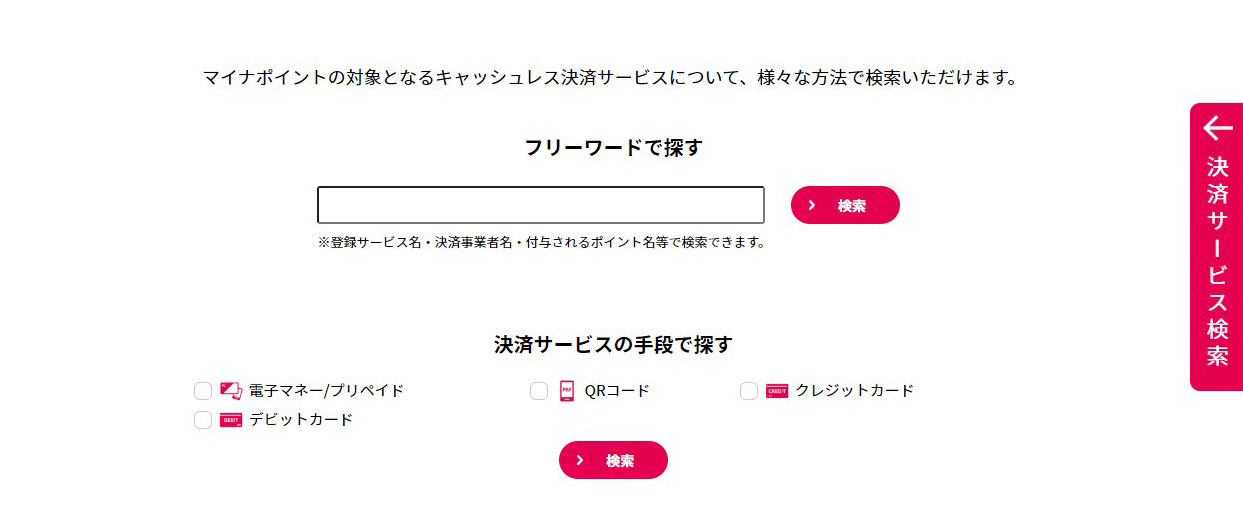1243x518 pixels.
Task: Tick the QRコード checkbox
Action: point(539,391)
